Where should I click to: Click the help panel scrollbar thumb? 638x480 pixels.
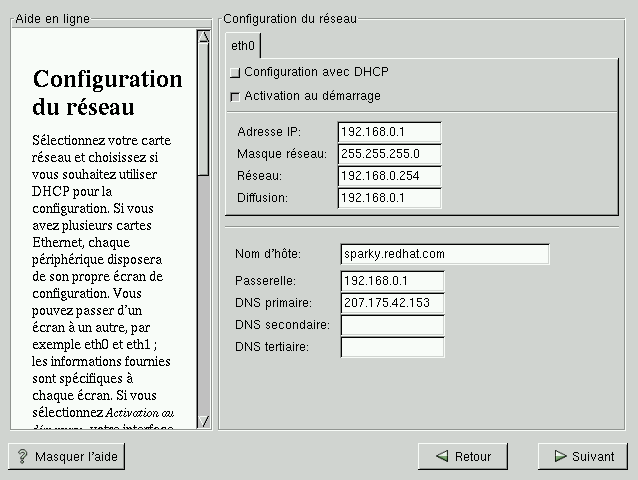coord(204,100)
